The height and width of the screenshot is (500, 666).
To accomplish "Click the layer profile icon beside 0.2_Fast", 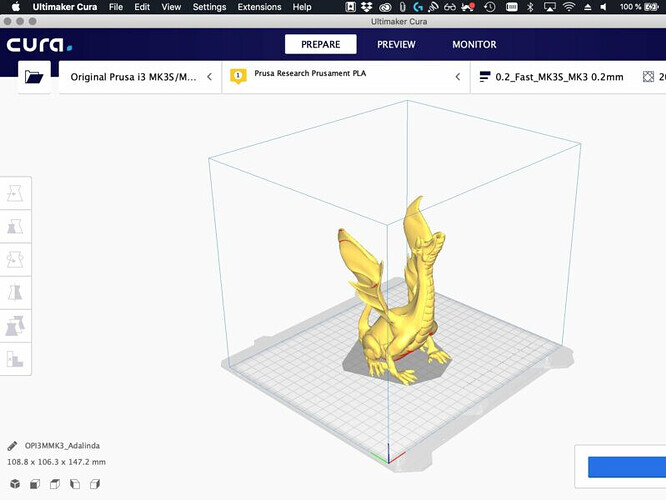I will [x=485, y=77].
